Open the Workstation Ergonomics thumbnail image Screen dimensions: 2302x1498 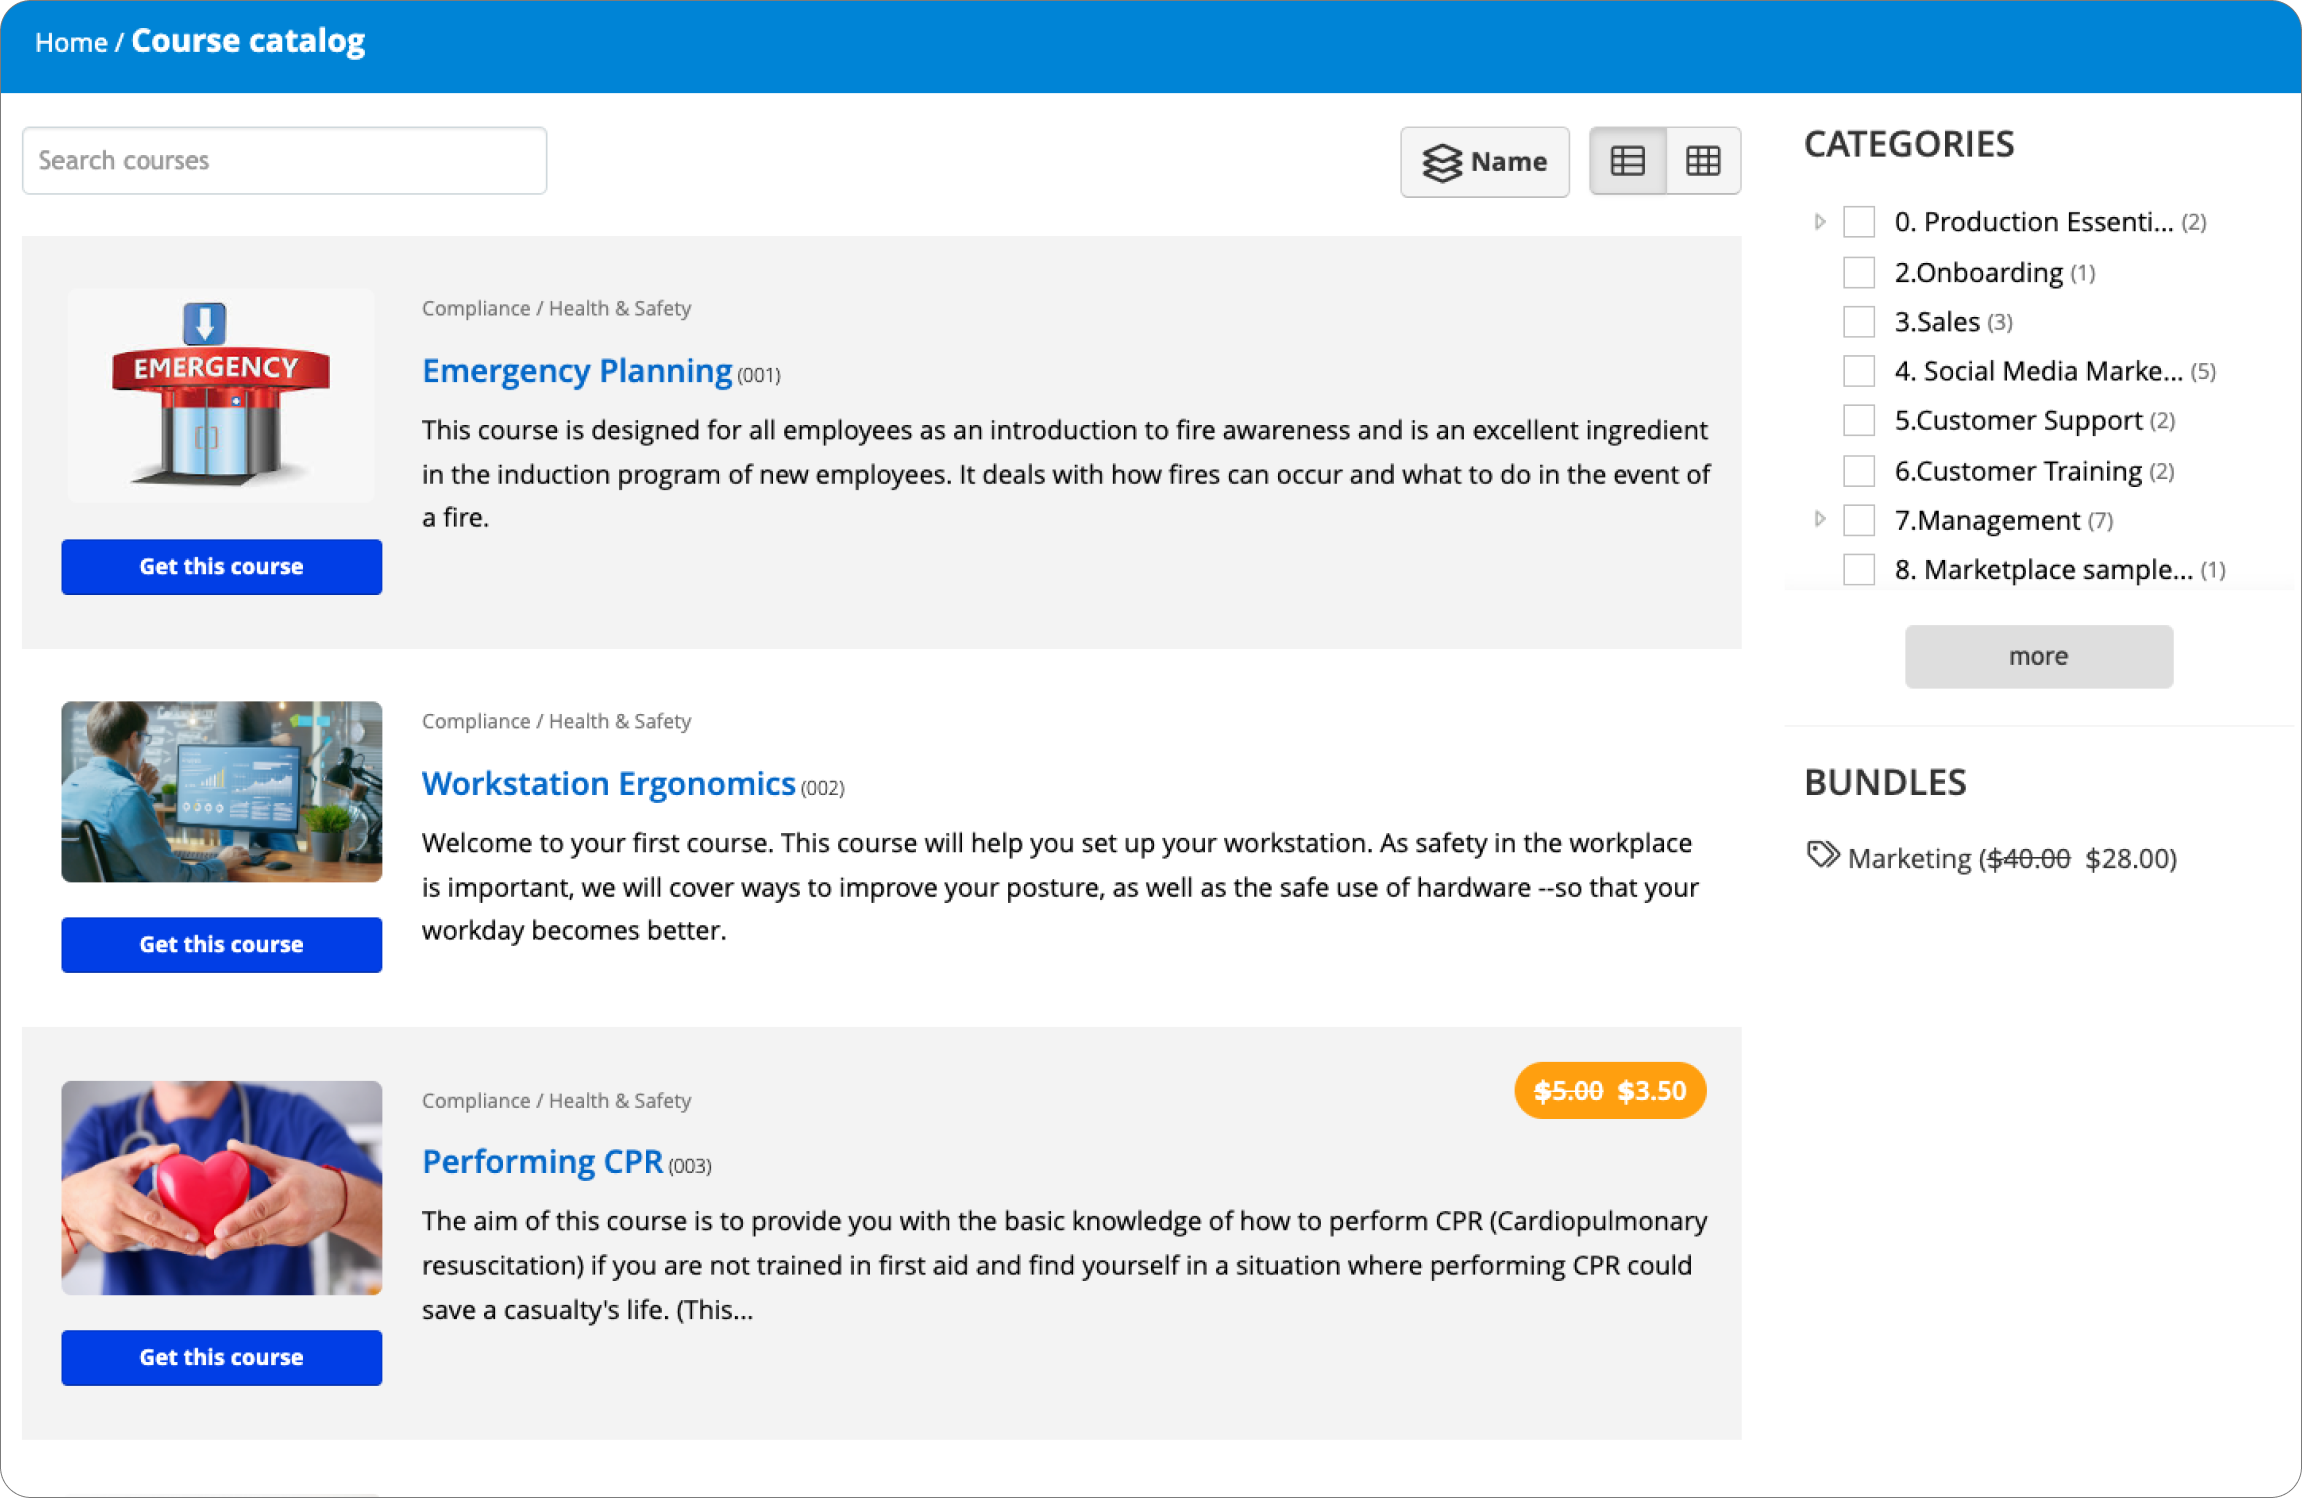coord(221,792)
